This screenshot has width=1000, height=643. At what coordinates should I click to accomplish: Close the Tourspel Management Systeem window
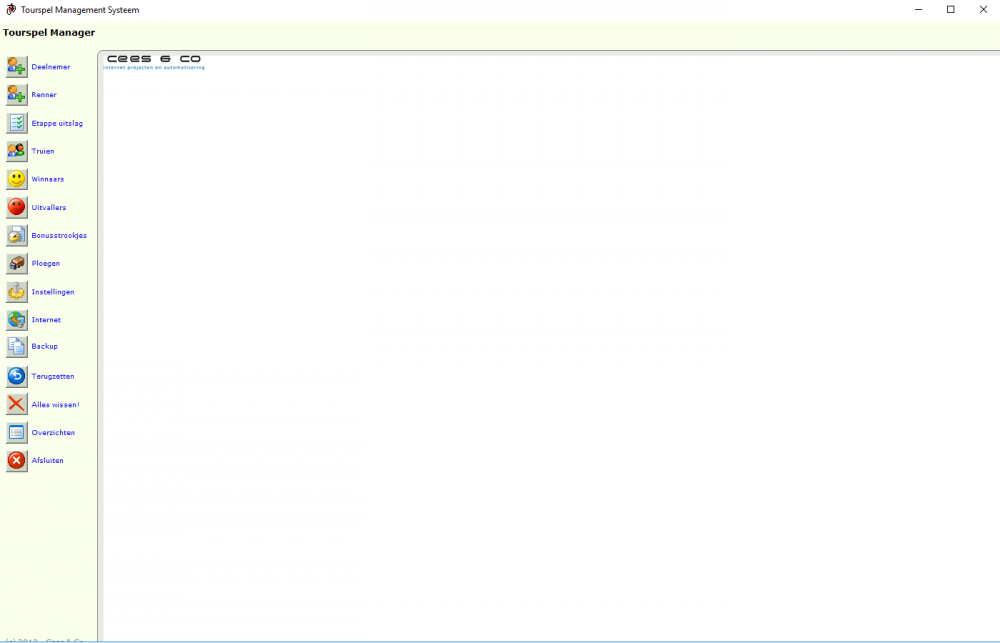[x=983, y=10]
